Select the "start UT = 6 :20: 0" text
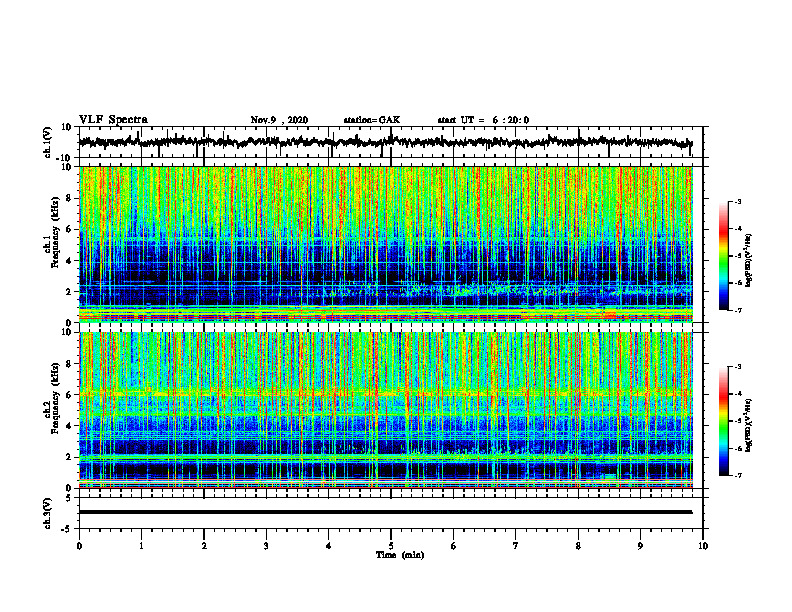Screen dimensions: 792x612 click(483, 120)
